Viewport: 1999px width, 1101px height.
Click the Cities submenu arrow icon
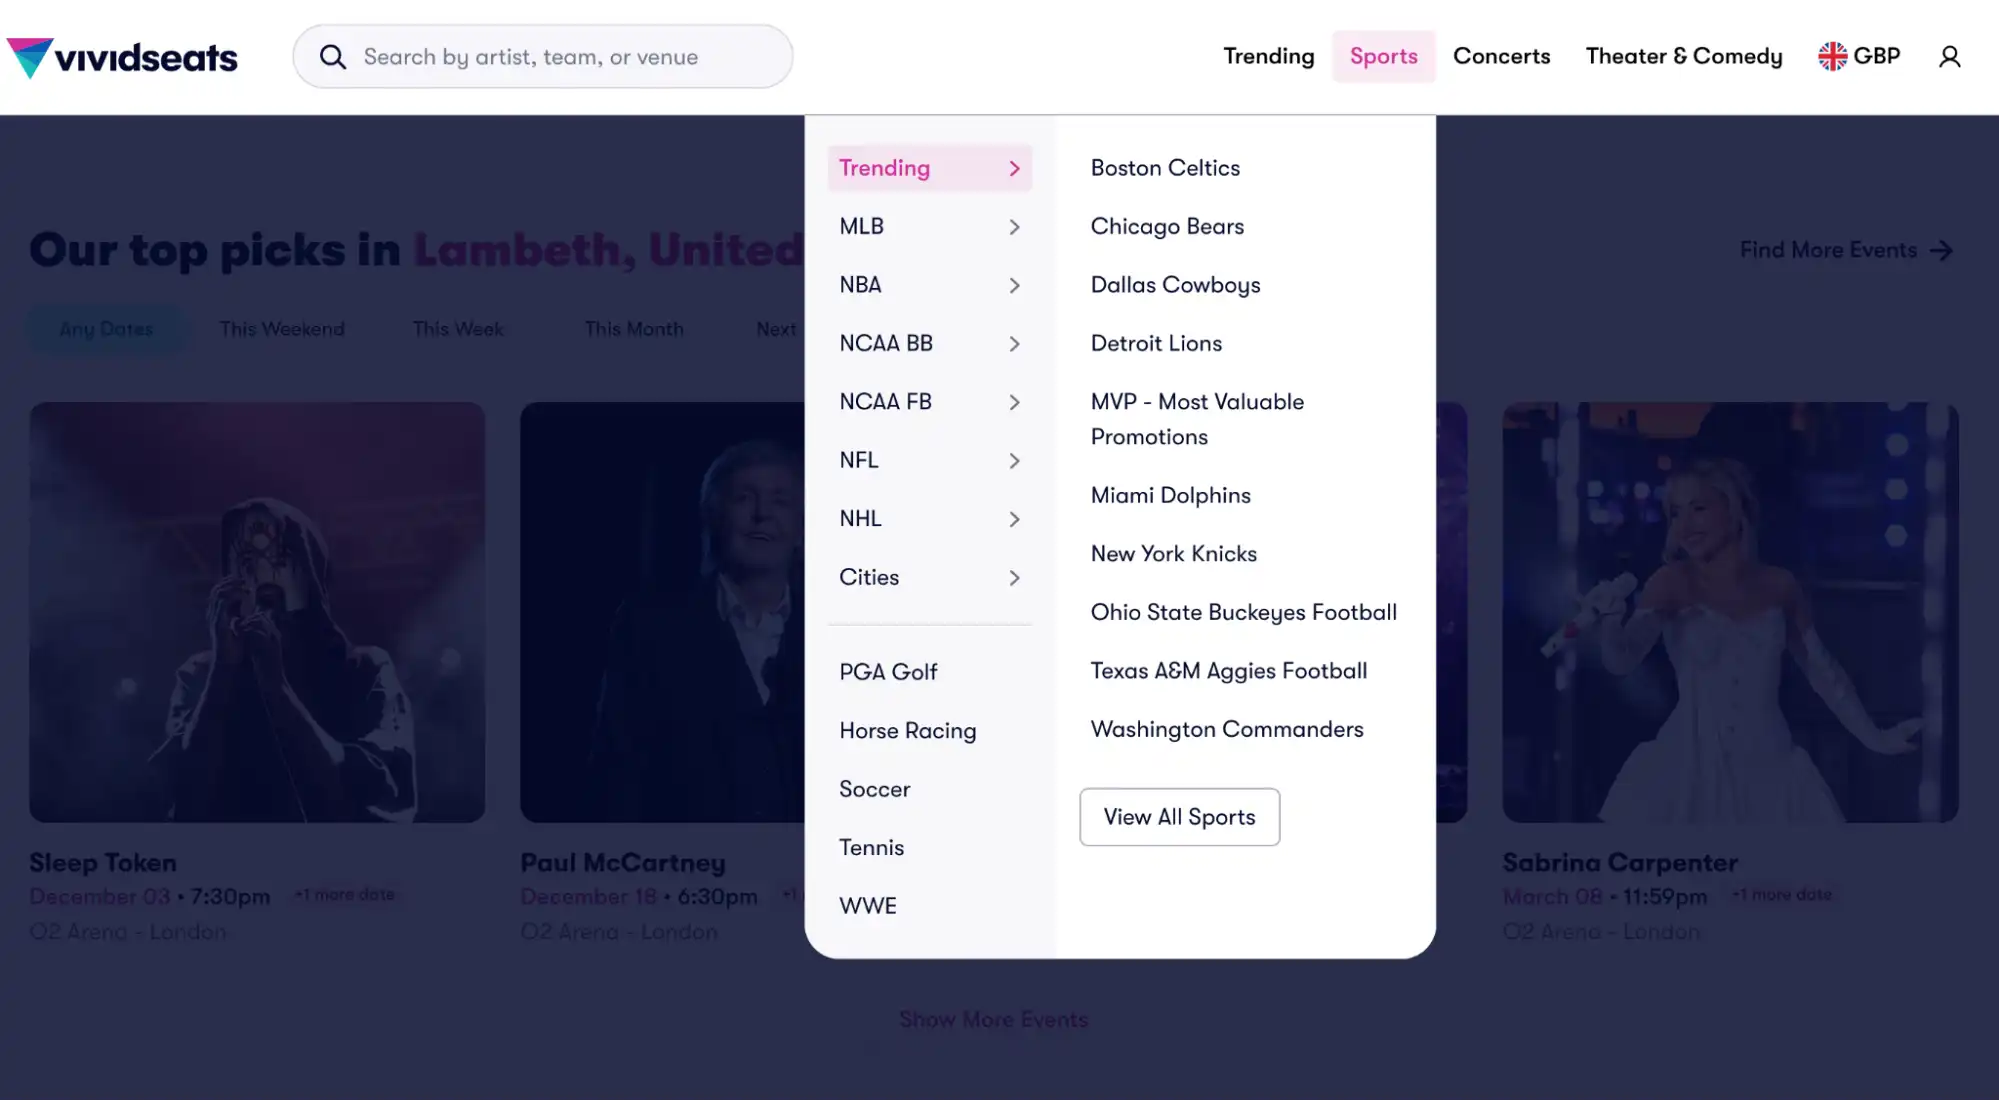(x=1014, y=578)
